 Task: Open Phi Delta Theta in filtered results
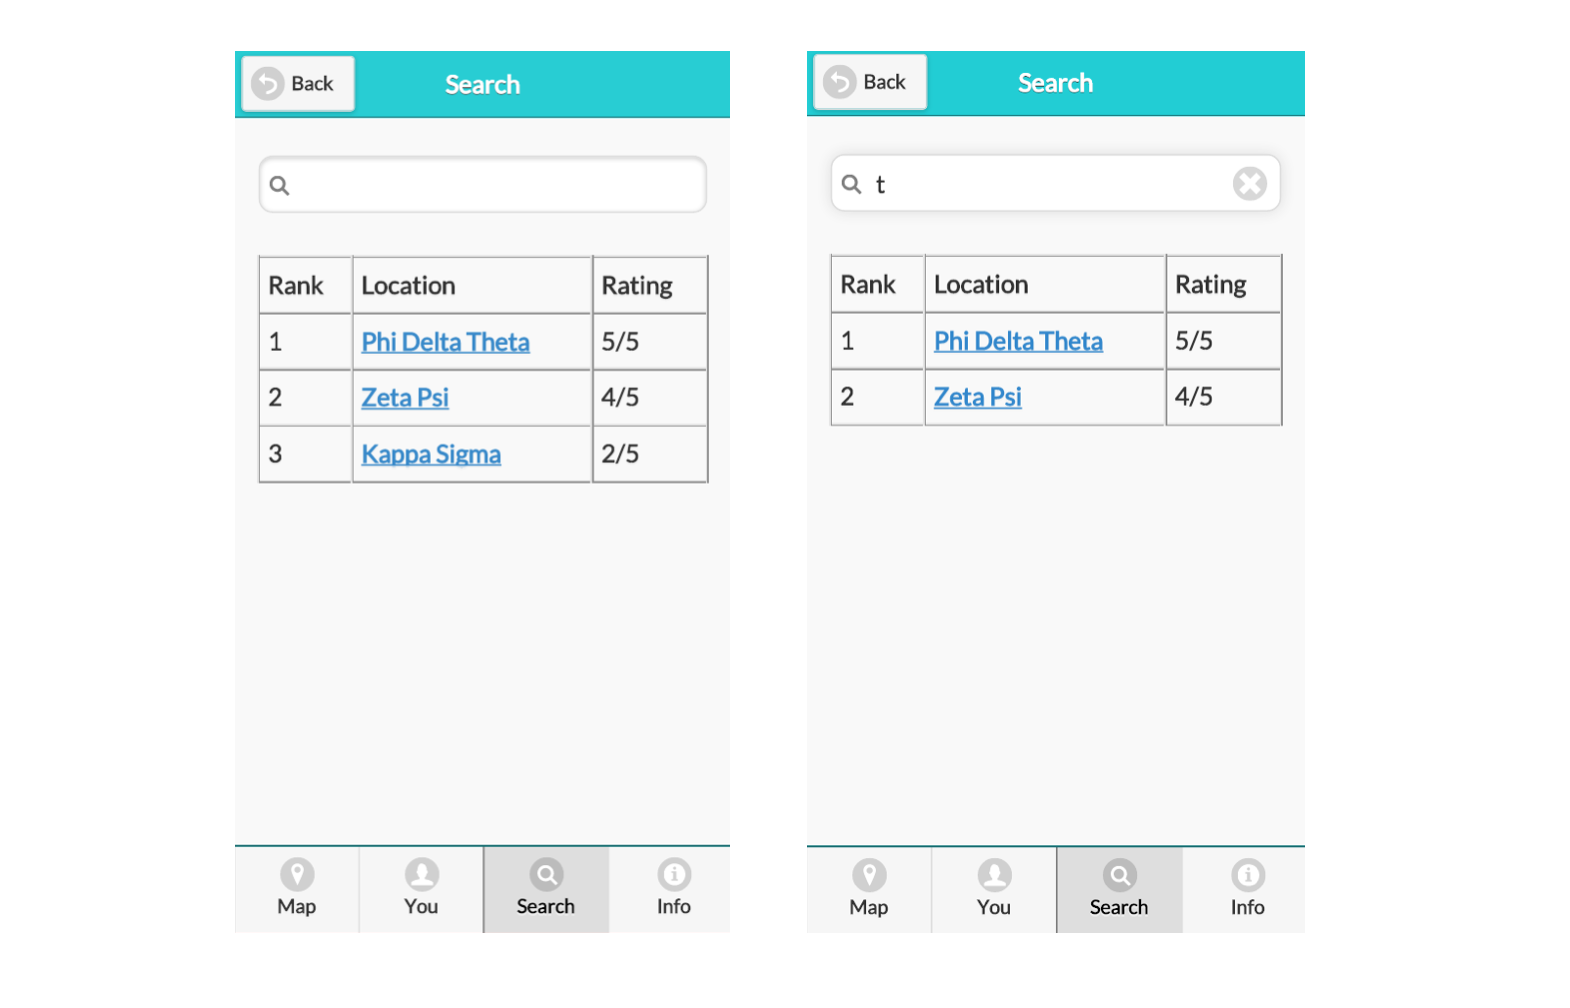click(1018, 341)
